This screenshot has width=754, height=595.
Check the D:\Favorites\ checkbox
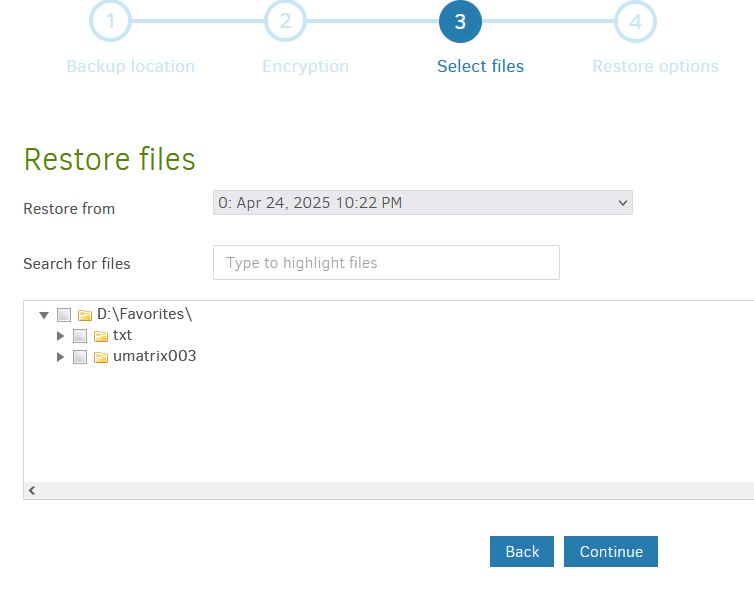64,315
